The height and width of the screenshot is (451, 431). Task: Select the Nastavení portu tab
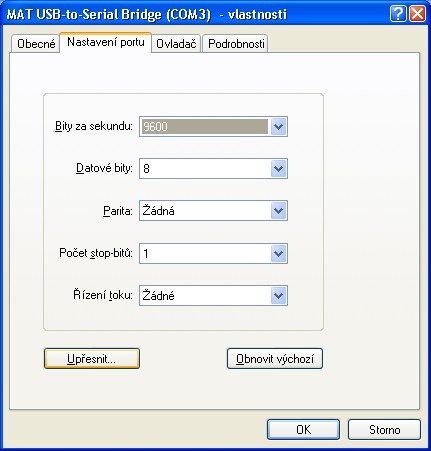(x=106, y=42)
